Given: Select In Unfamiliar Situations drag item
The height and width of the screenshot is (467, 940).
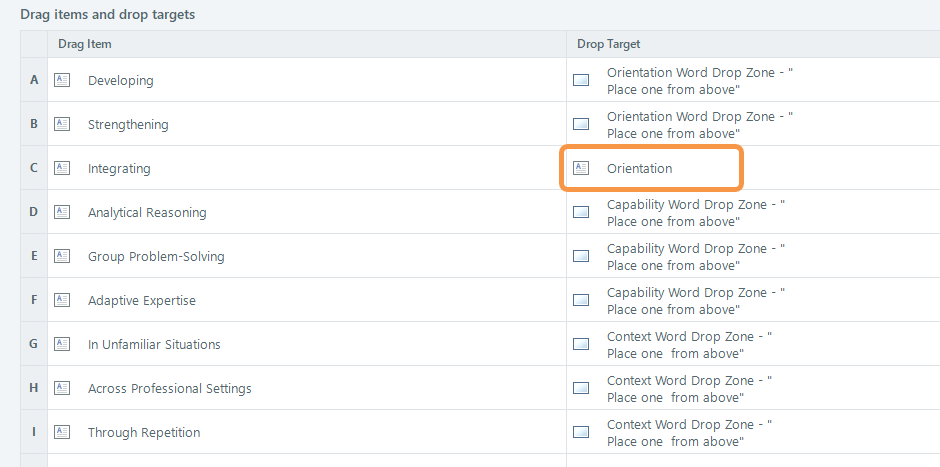Looking at the screenshot, I should pyautogui.click(x=154, y=344).
